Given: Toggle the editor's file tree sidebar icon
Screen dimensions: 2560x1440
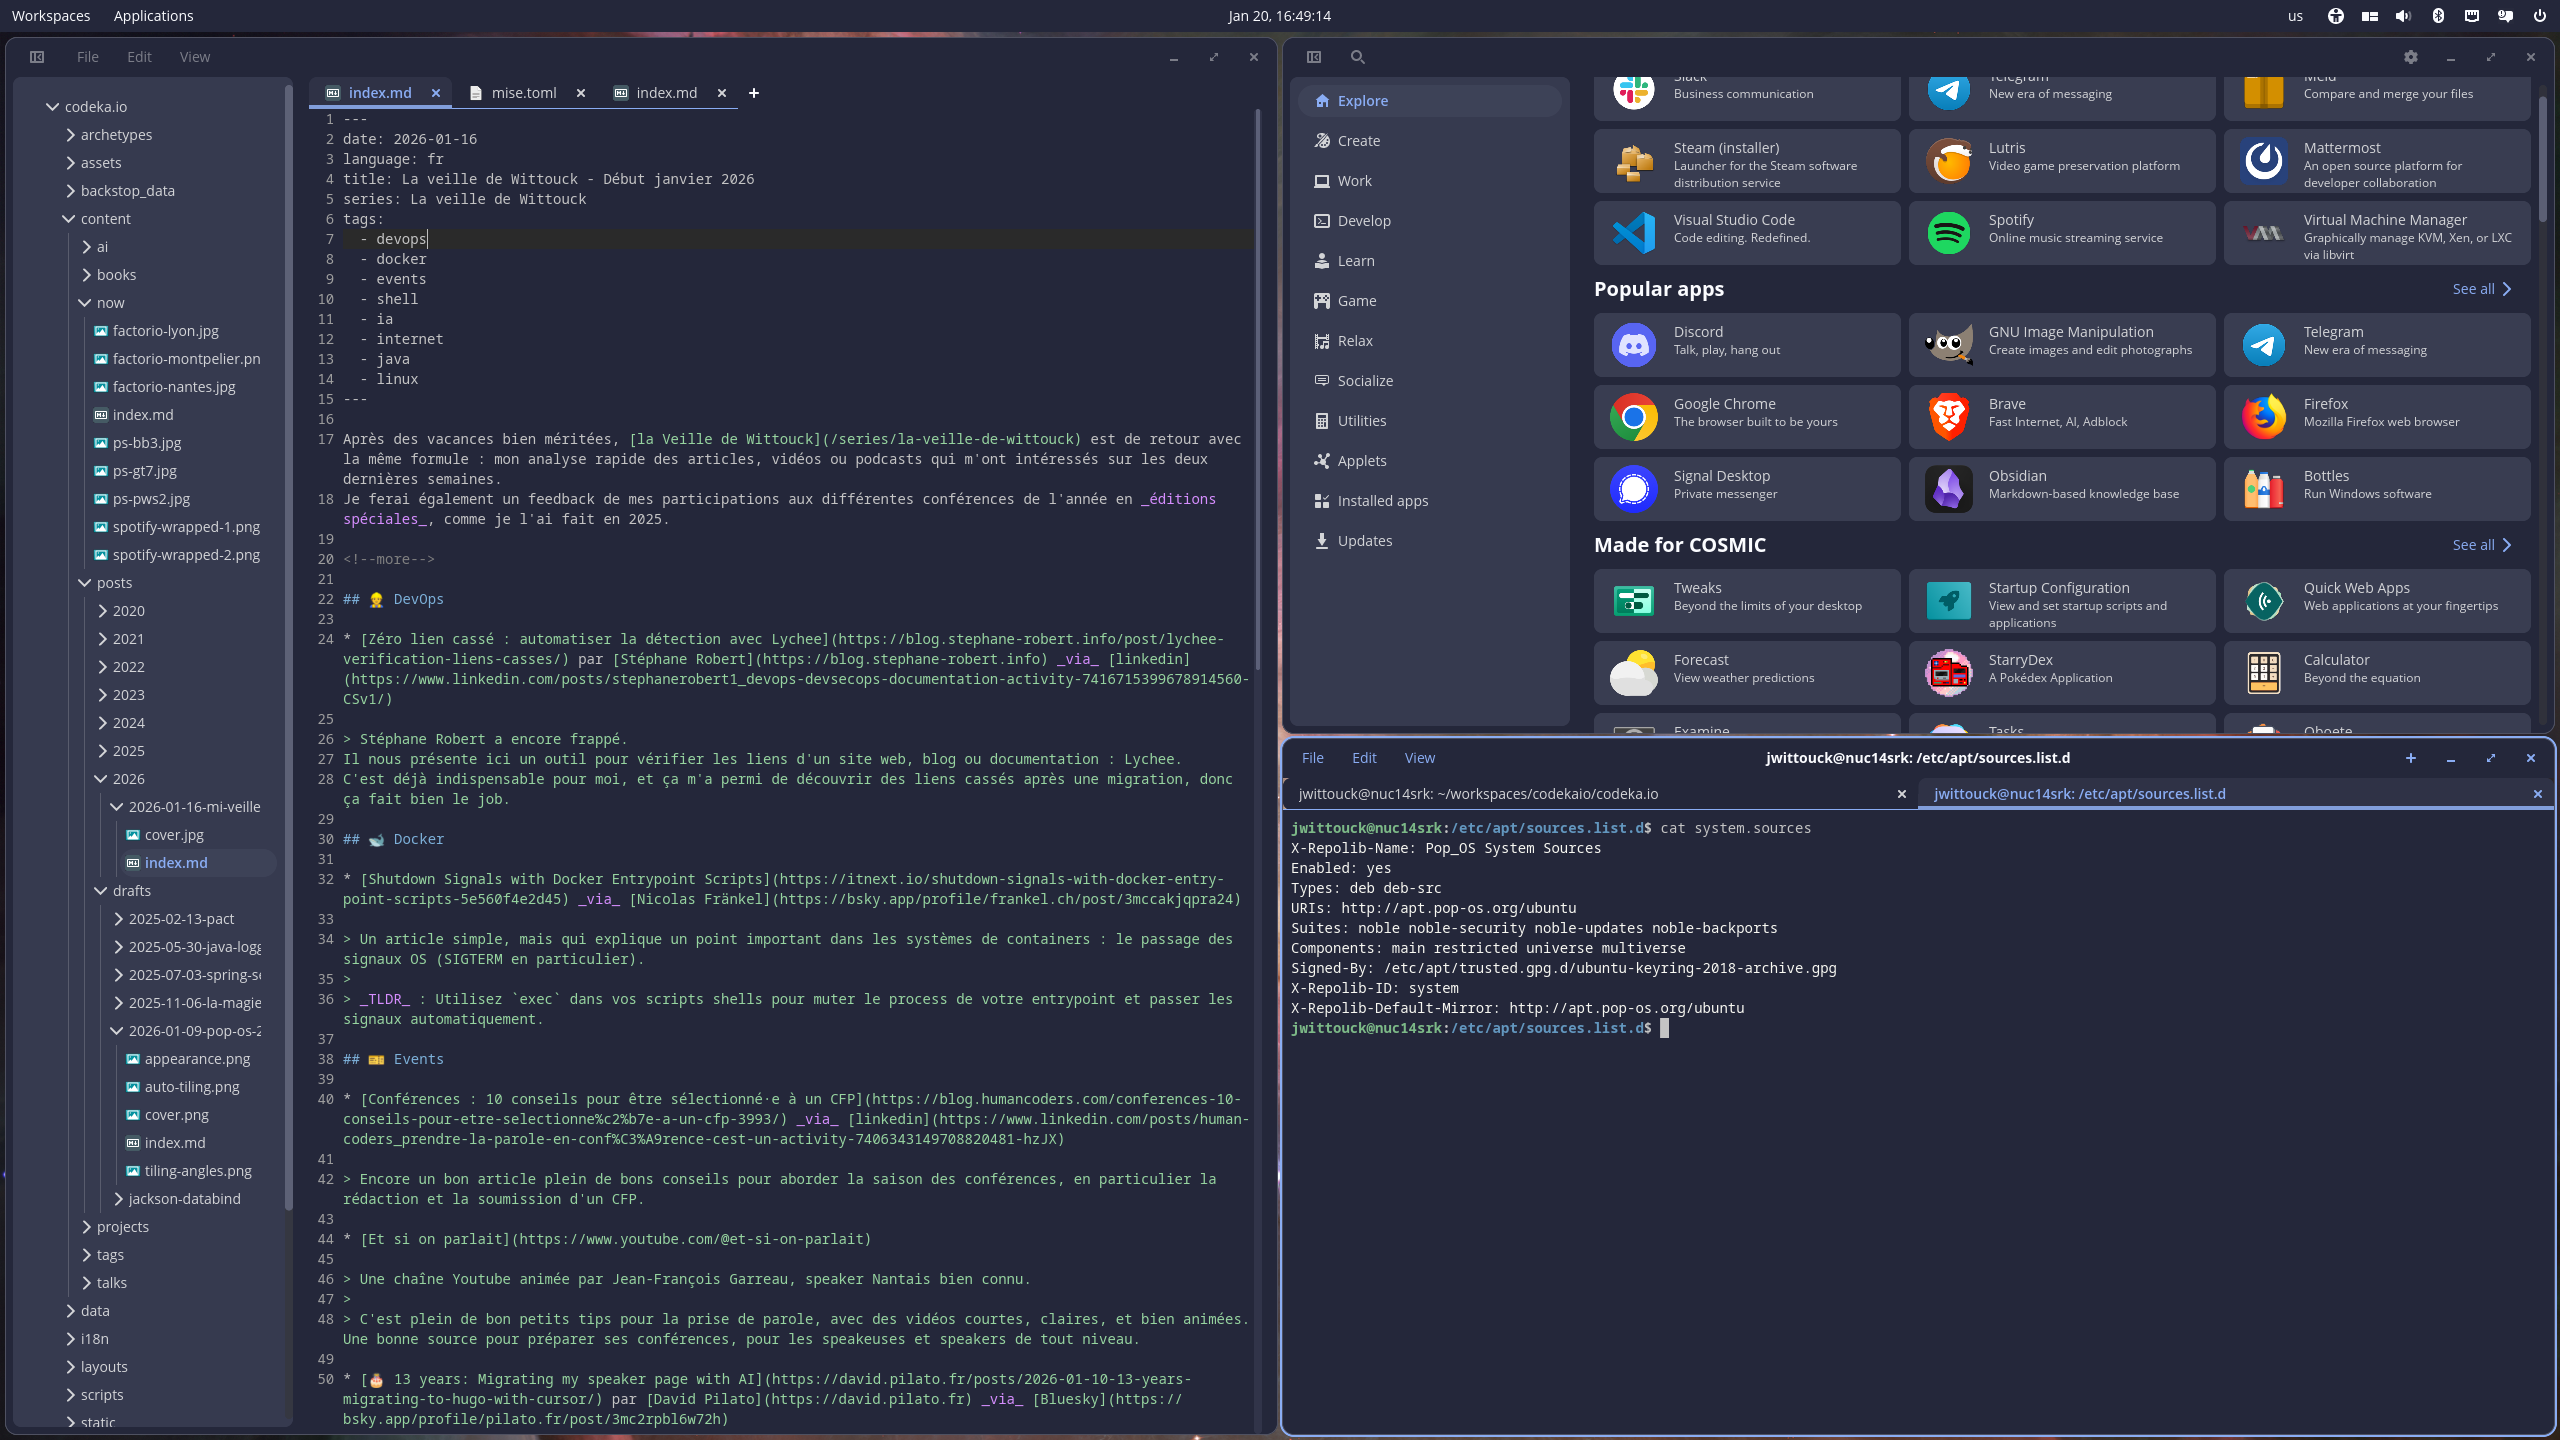Looking at the screenshot, I should (x=37, y=57).
